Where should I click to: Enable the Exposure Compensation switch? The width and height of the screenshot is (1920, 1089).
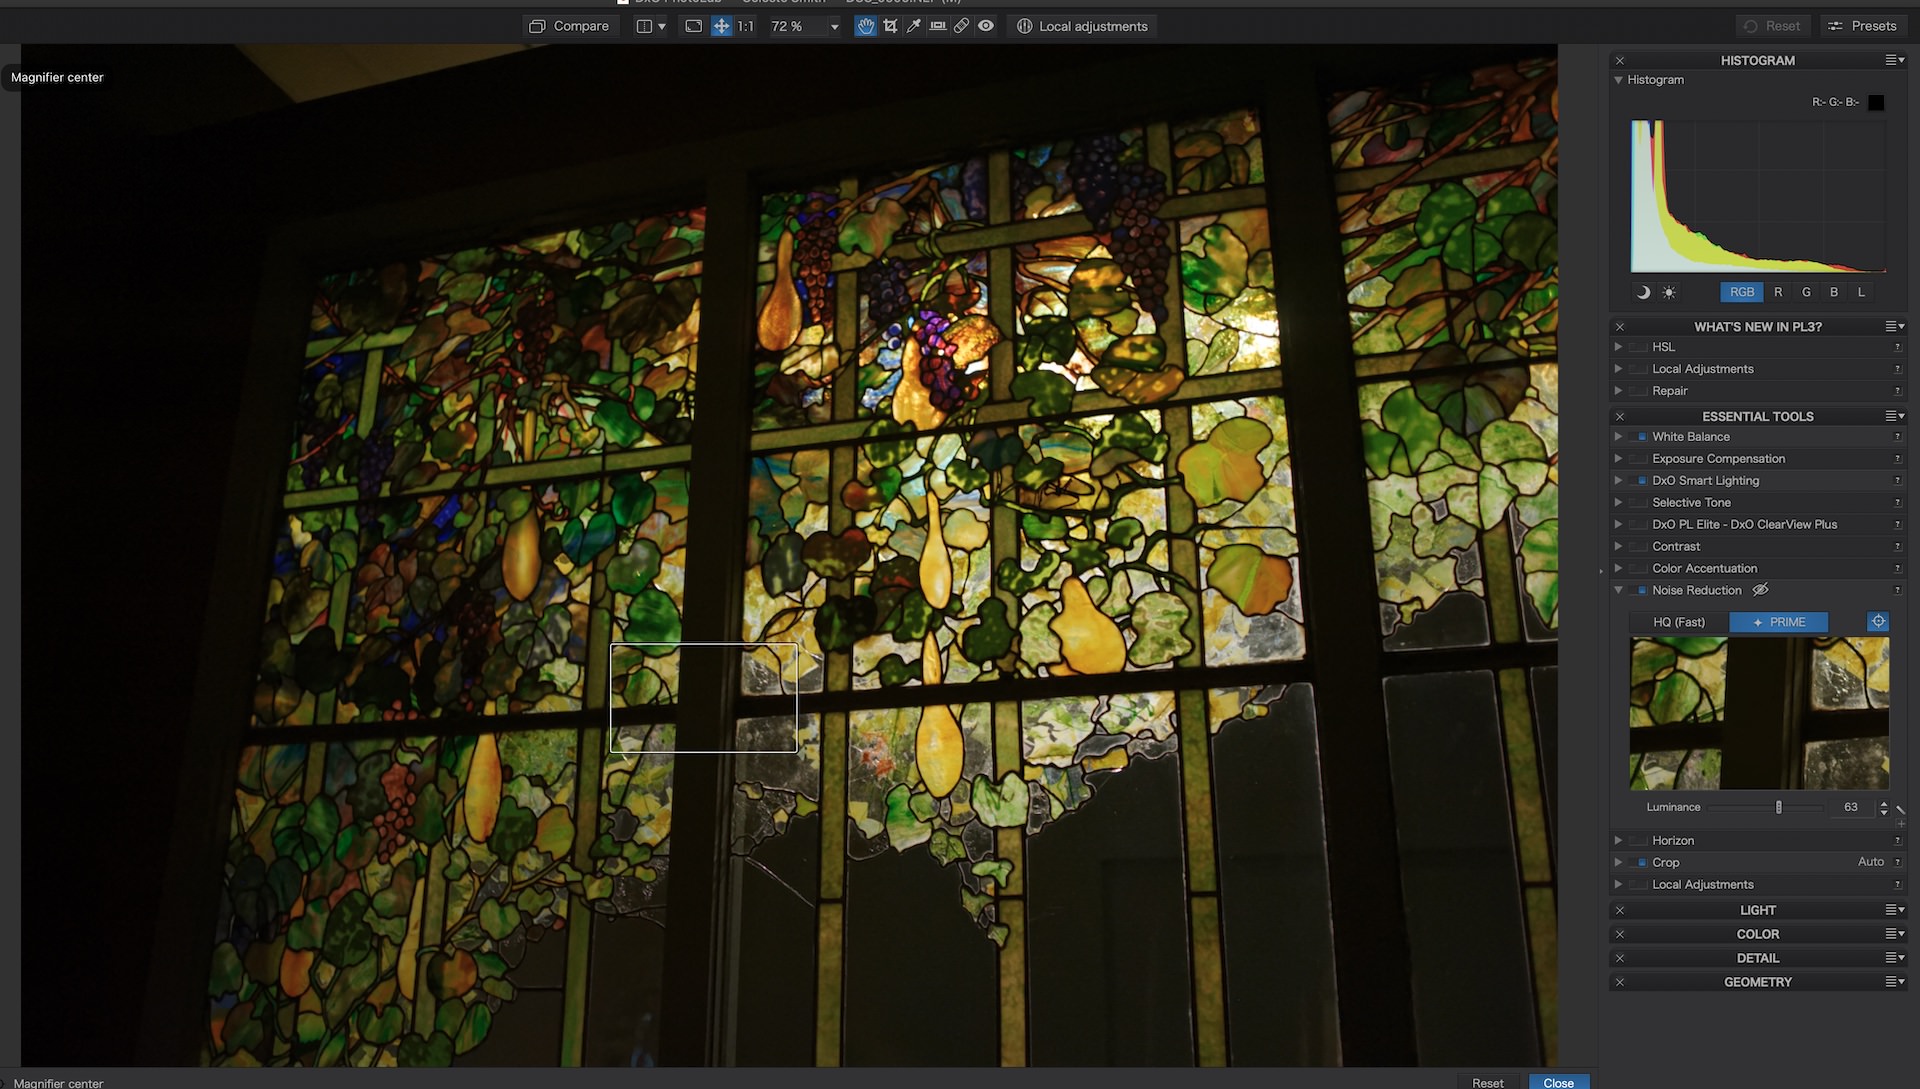pyautogui.click(x=1639, y=459)
